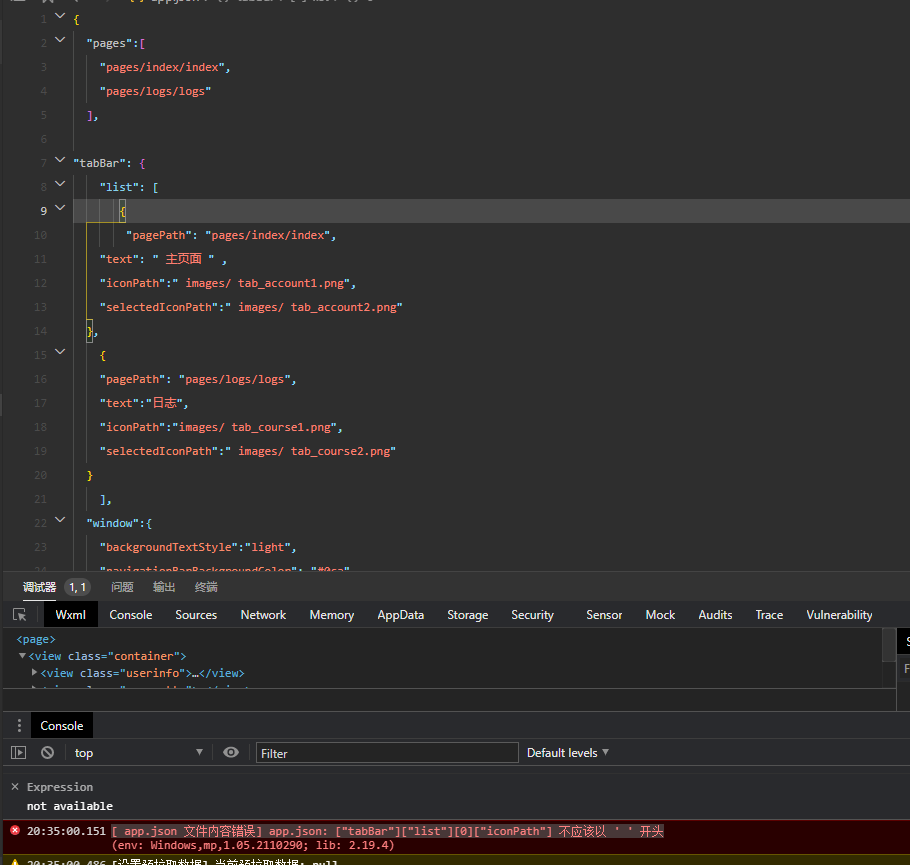Expand the view class="container" node
910x865 pixels.
(22, 656)
